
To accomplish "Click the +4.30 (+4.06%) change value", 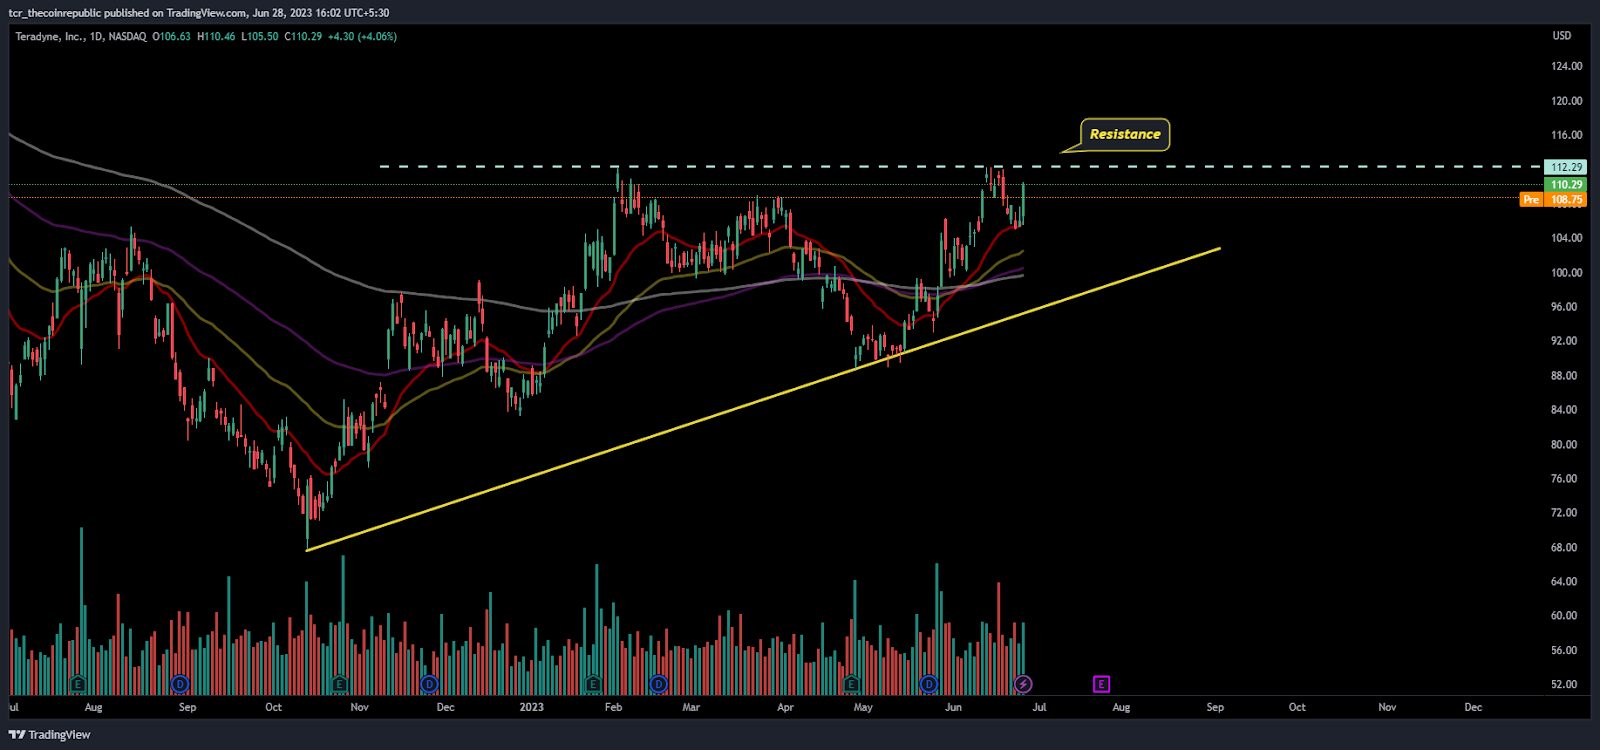I will [362, 36].
